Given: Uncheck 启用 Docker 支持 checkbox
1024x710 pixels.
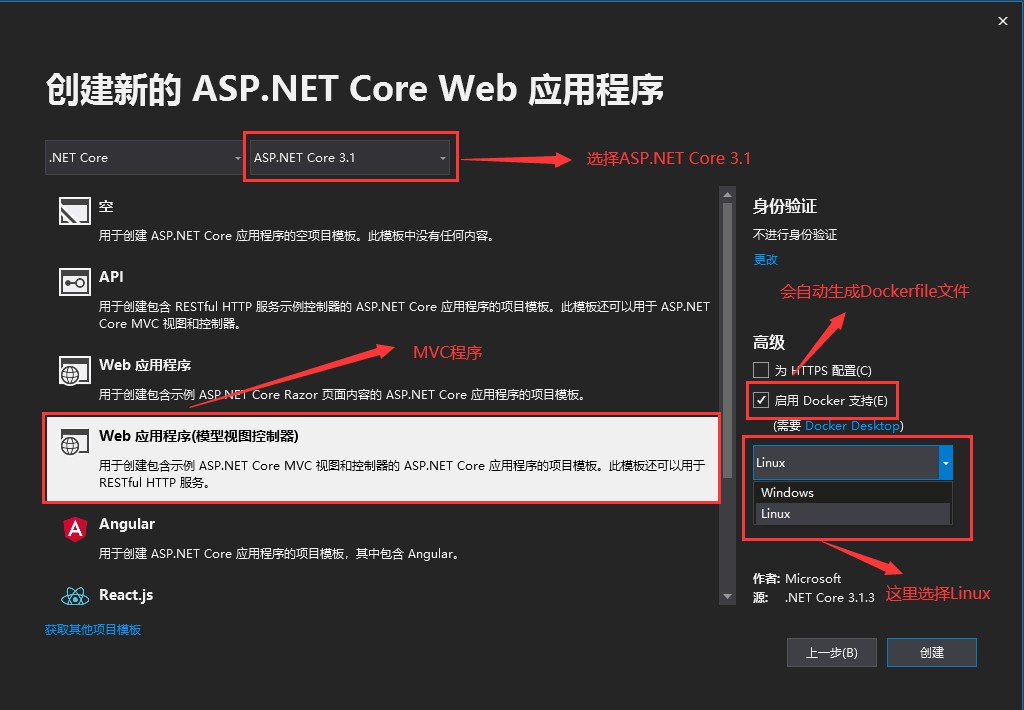Looking at the screenshot, I should coord(761,400).
